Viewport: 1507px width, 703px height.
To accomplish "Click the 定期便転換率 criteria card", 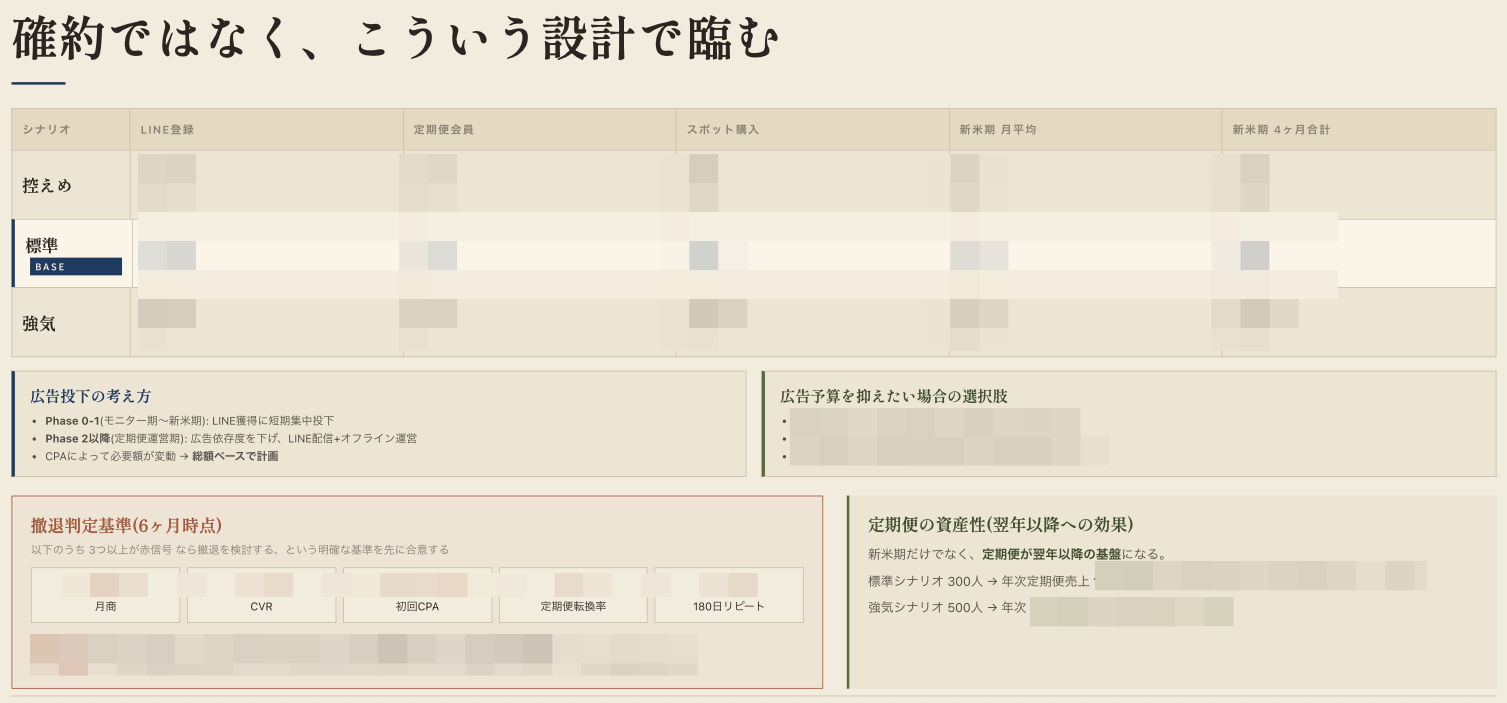I will coord(573,595).
